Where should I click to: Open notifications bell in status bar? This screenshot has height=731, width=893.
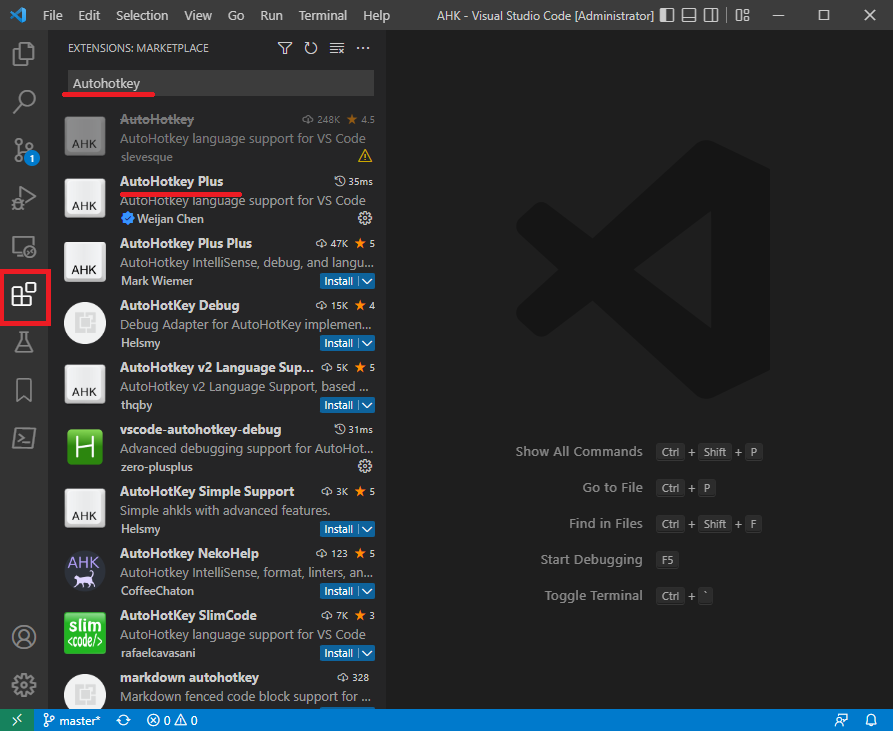point(871,720)
